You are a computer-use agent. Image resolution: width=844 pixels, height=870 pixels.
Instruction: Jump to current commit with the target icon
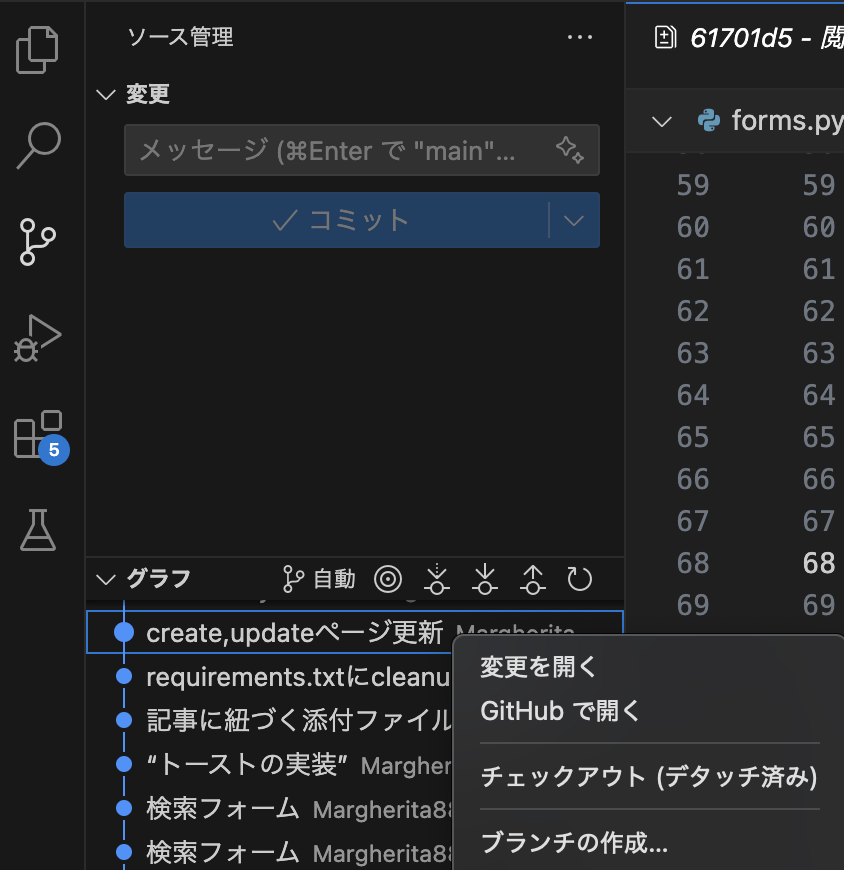point(388,579)
